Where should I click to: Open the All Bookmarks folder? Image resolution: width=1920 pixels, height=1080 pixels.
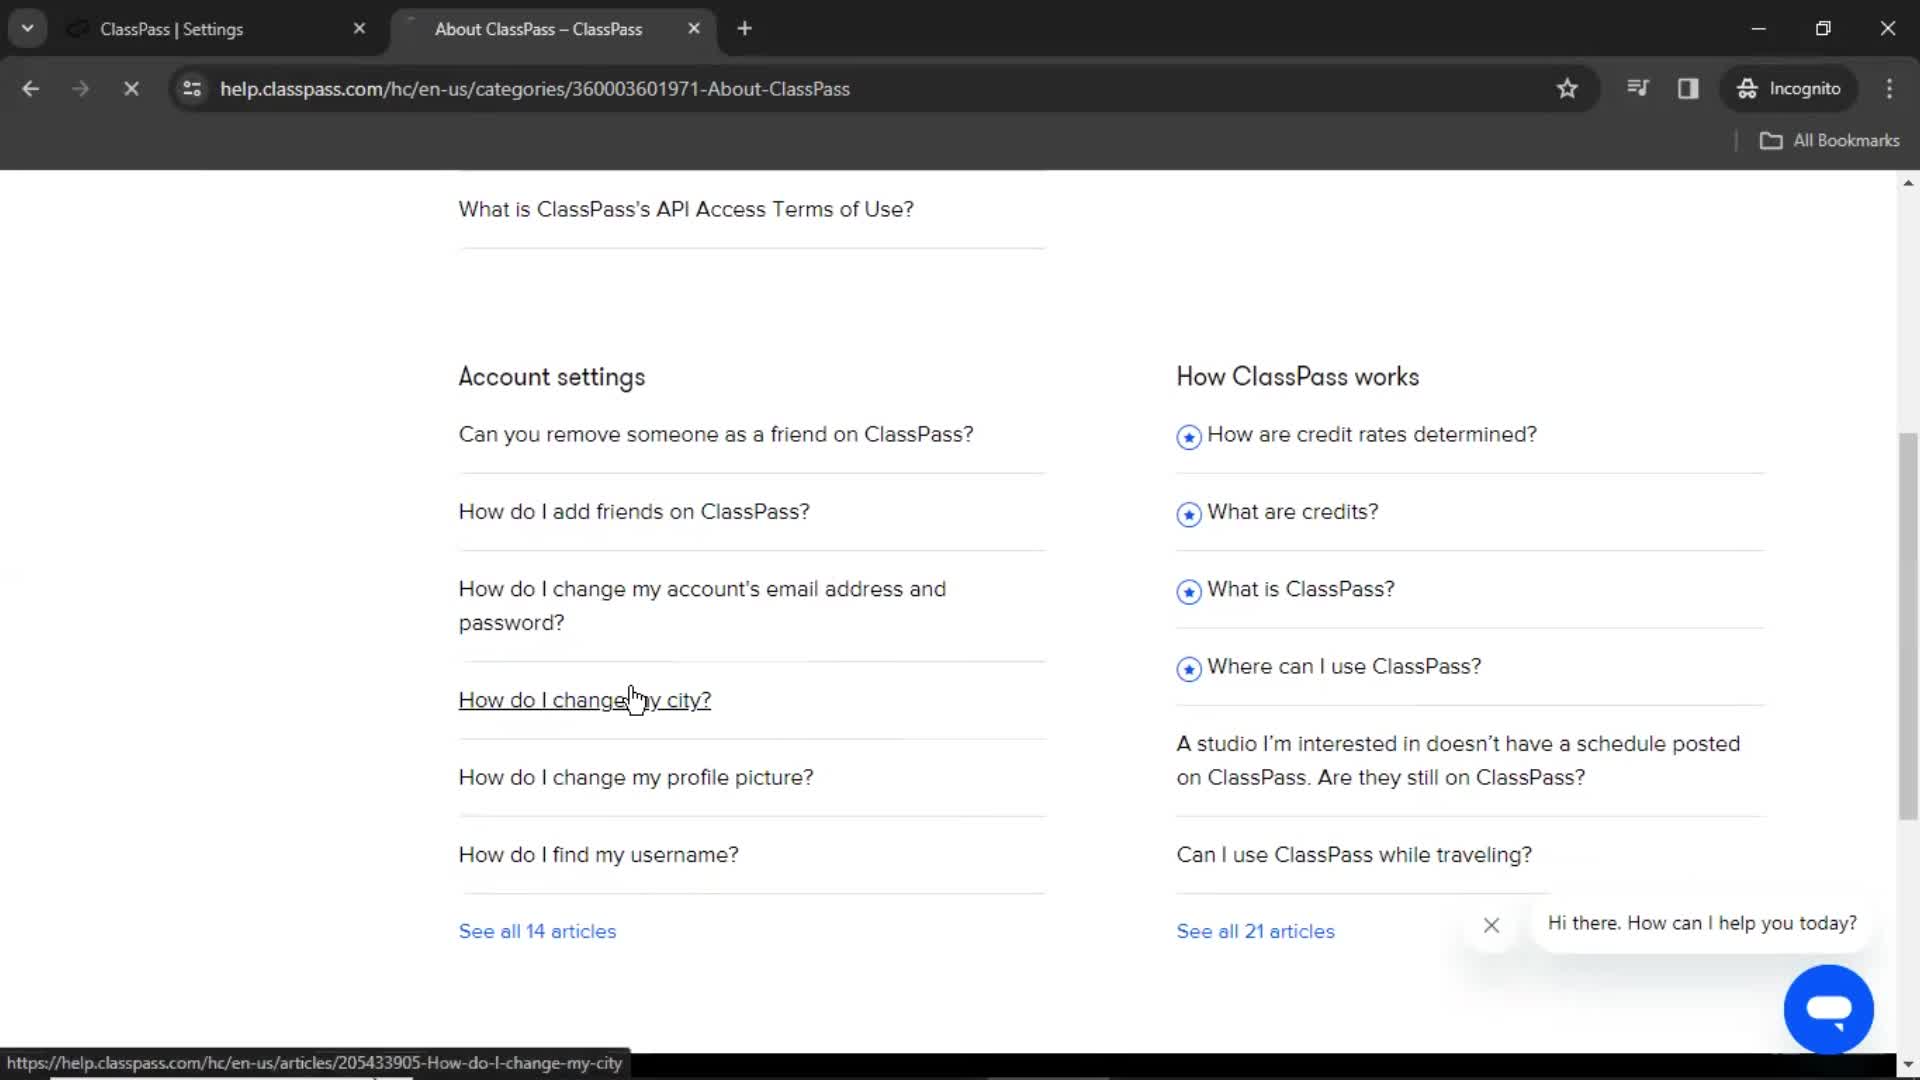point(1829,141)
